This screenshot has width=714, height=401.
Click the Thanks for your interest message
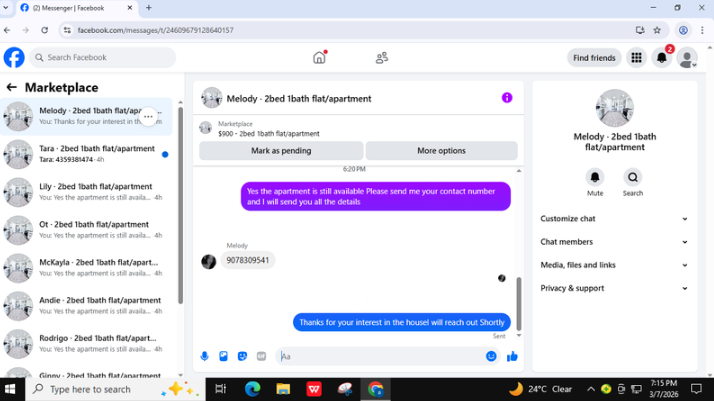pos(402,322)
